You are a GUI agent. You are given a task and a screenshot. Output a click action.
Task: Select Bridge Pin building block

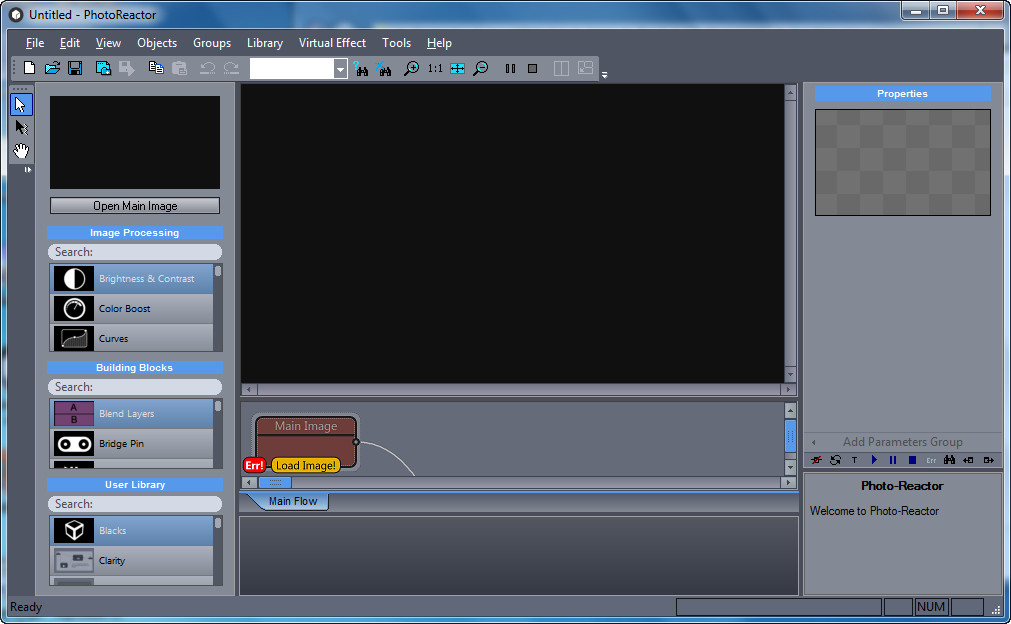click(132, 444)
